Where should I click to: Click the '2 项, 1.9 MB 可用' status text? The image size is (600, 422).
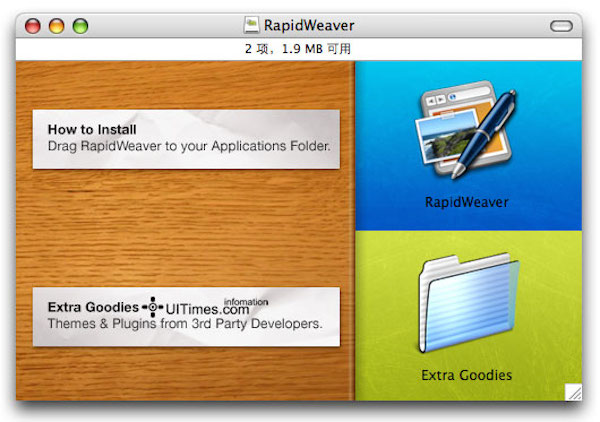[x=298, y=49]
